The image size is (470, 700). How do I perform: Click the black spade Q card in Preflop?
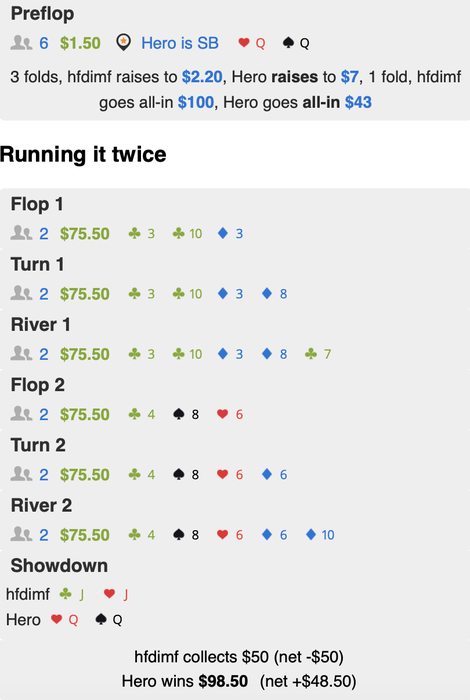point(296,43)
